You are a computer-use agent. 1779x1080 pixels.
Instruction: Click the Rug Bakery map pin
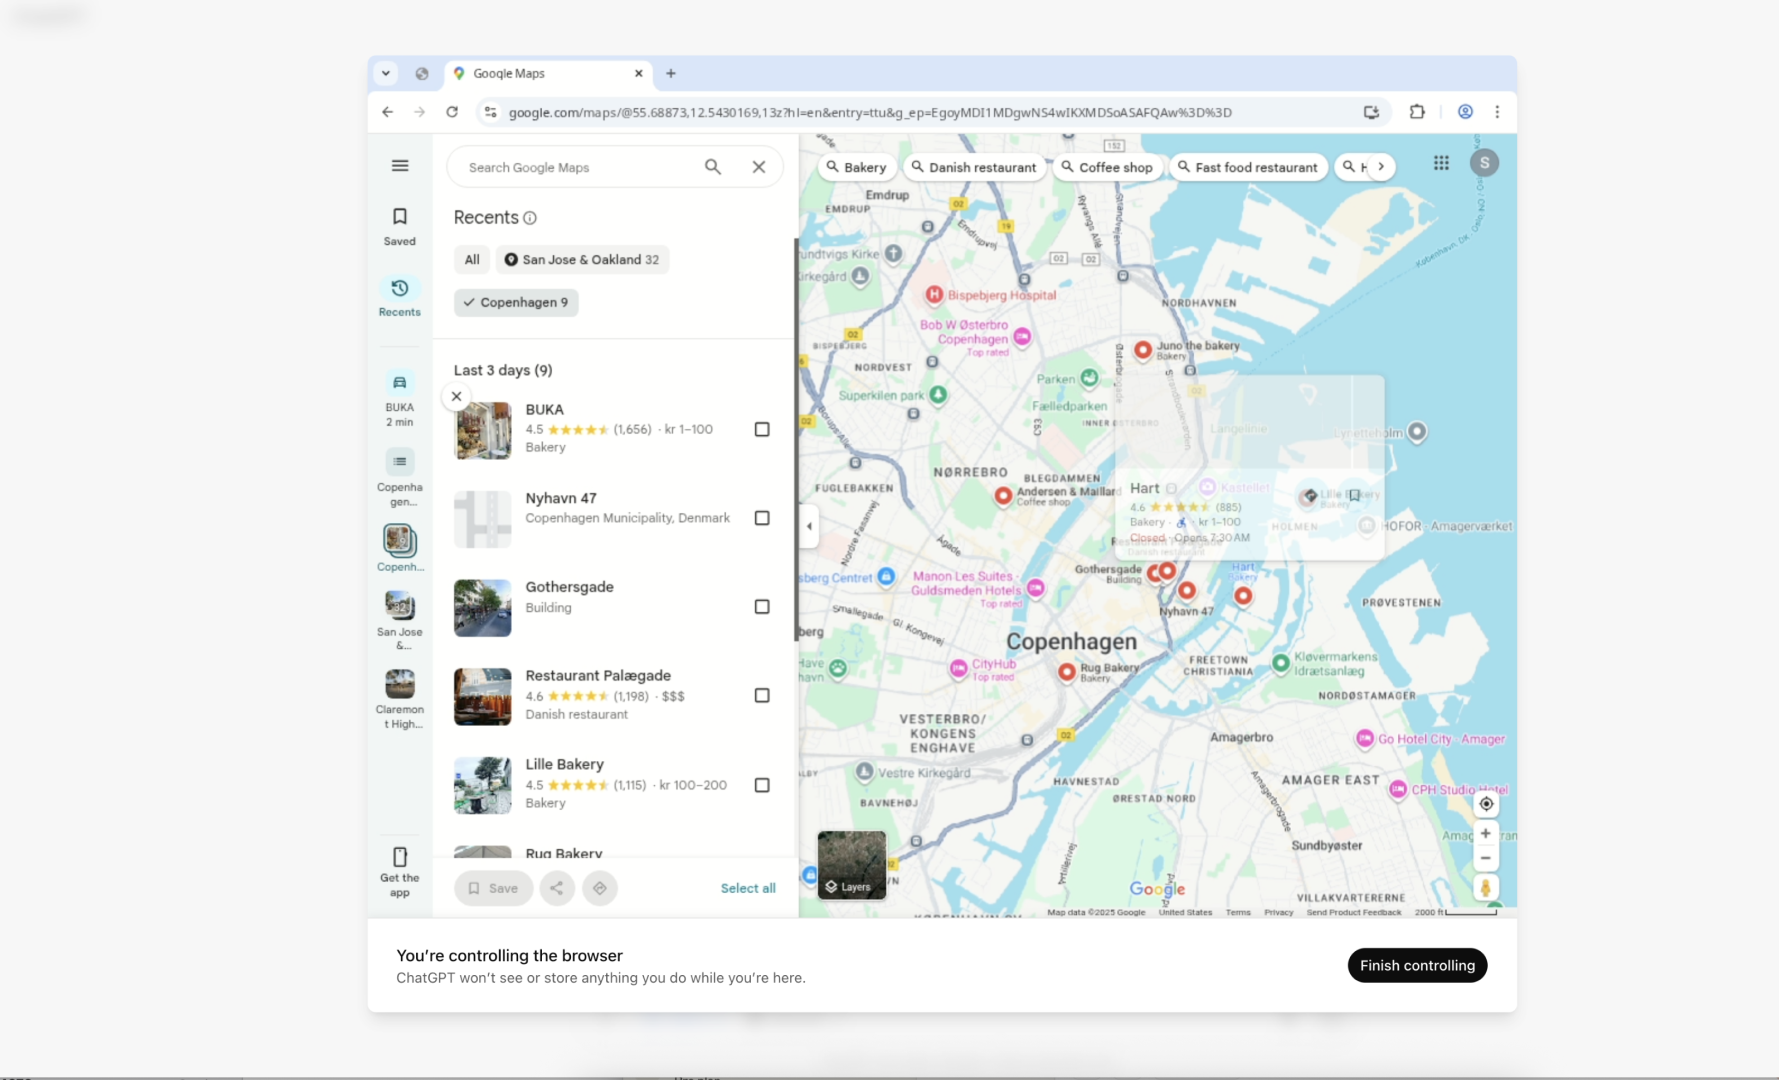coord(1067,672)
